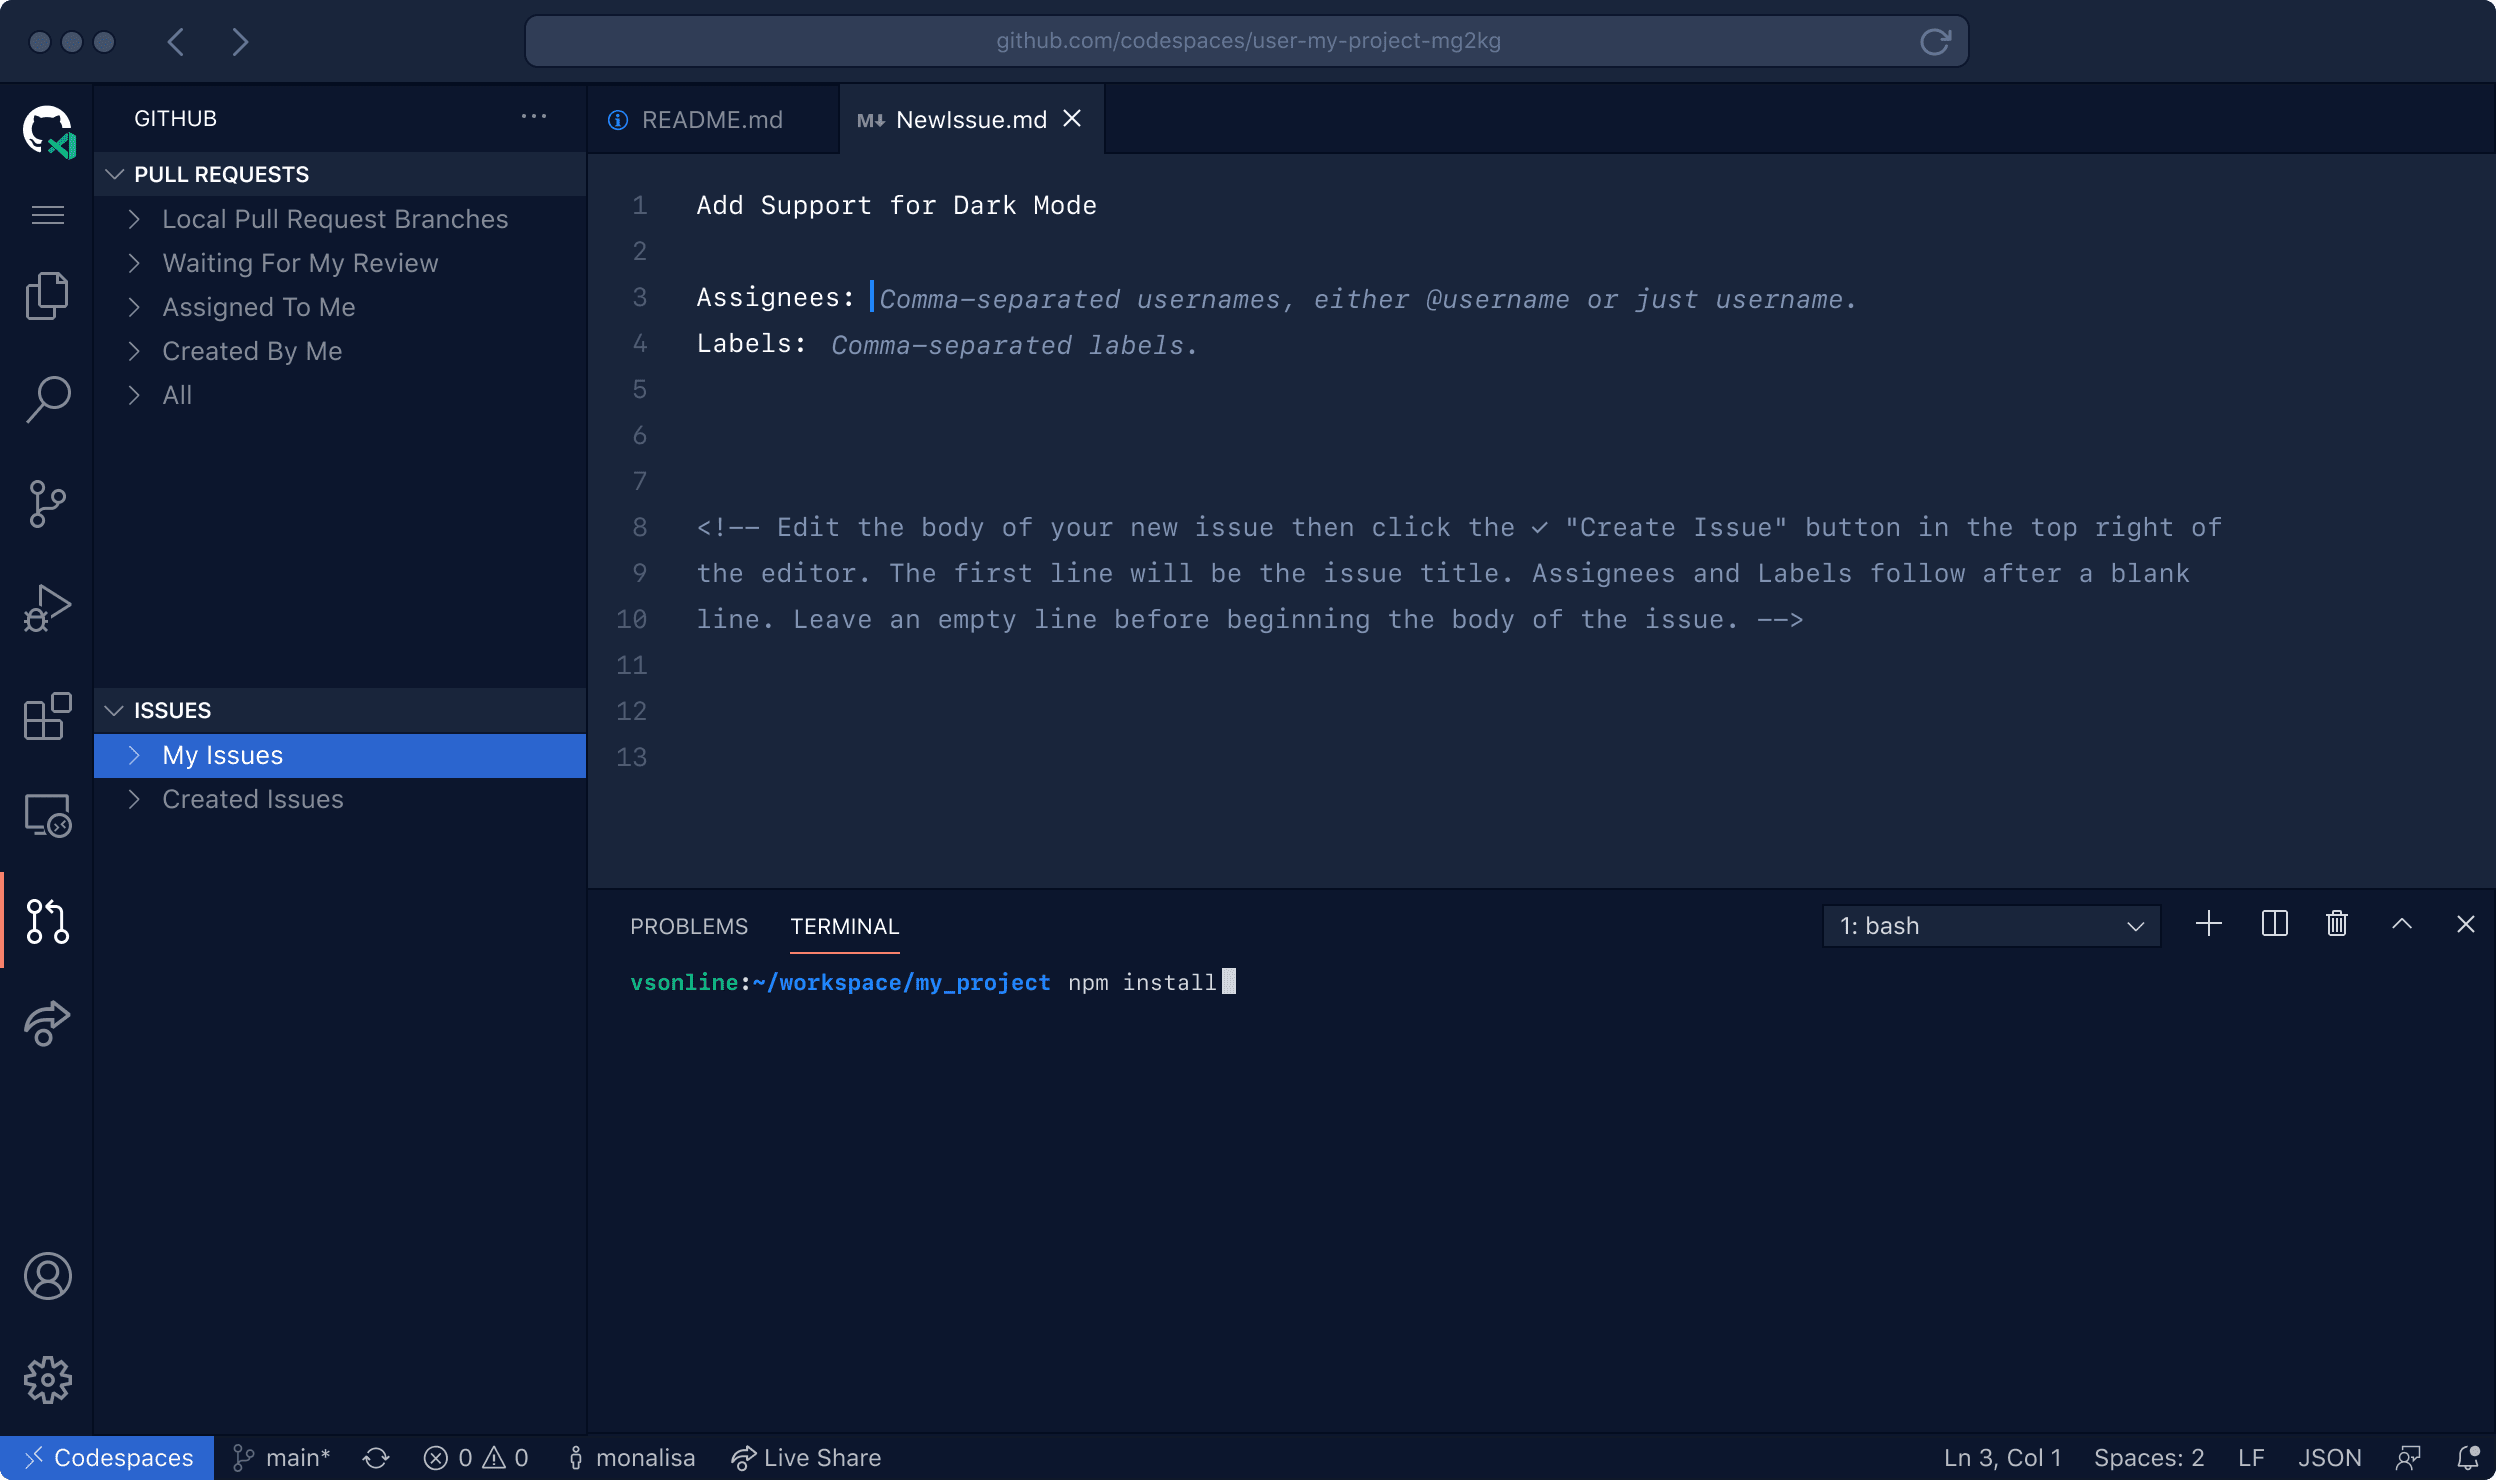Add a new terminal with plus icon

[2208, 924]
